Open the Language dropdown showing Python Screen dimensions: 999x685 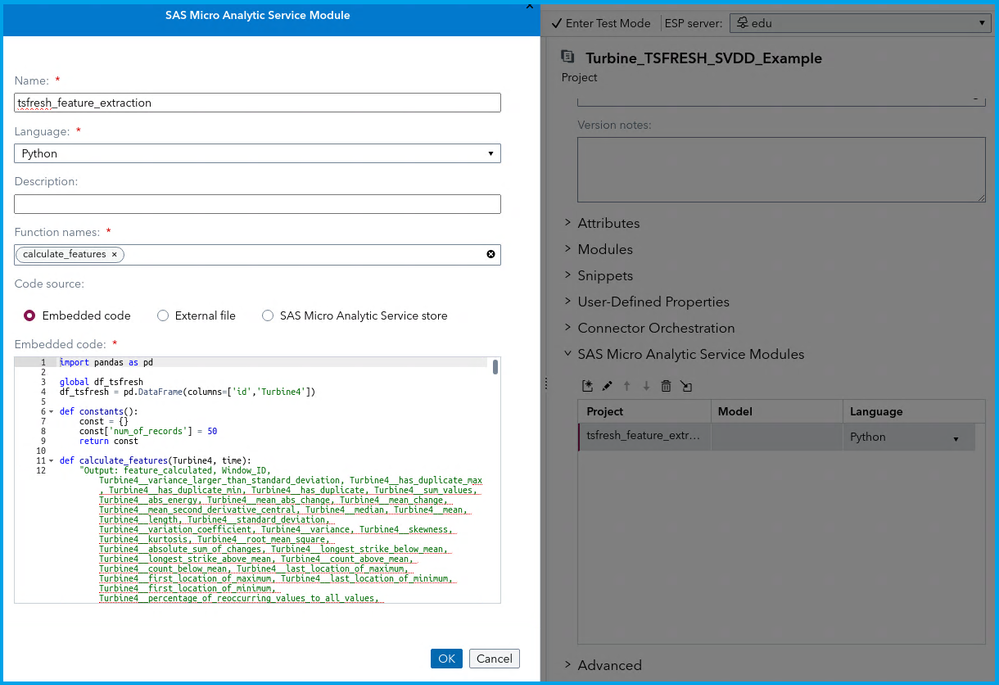point(257,153)
